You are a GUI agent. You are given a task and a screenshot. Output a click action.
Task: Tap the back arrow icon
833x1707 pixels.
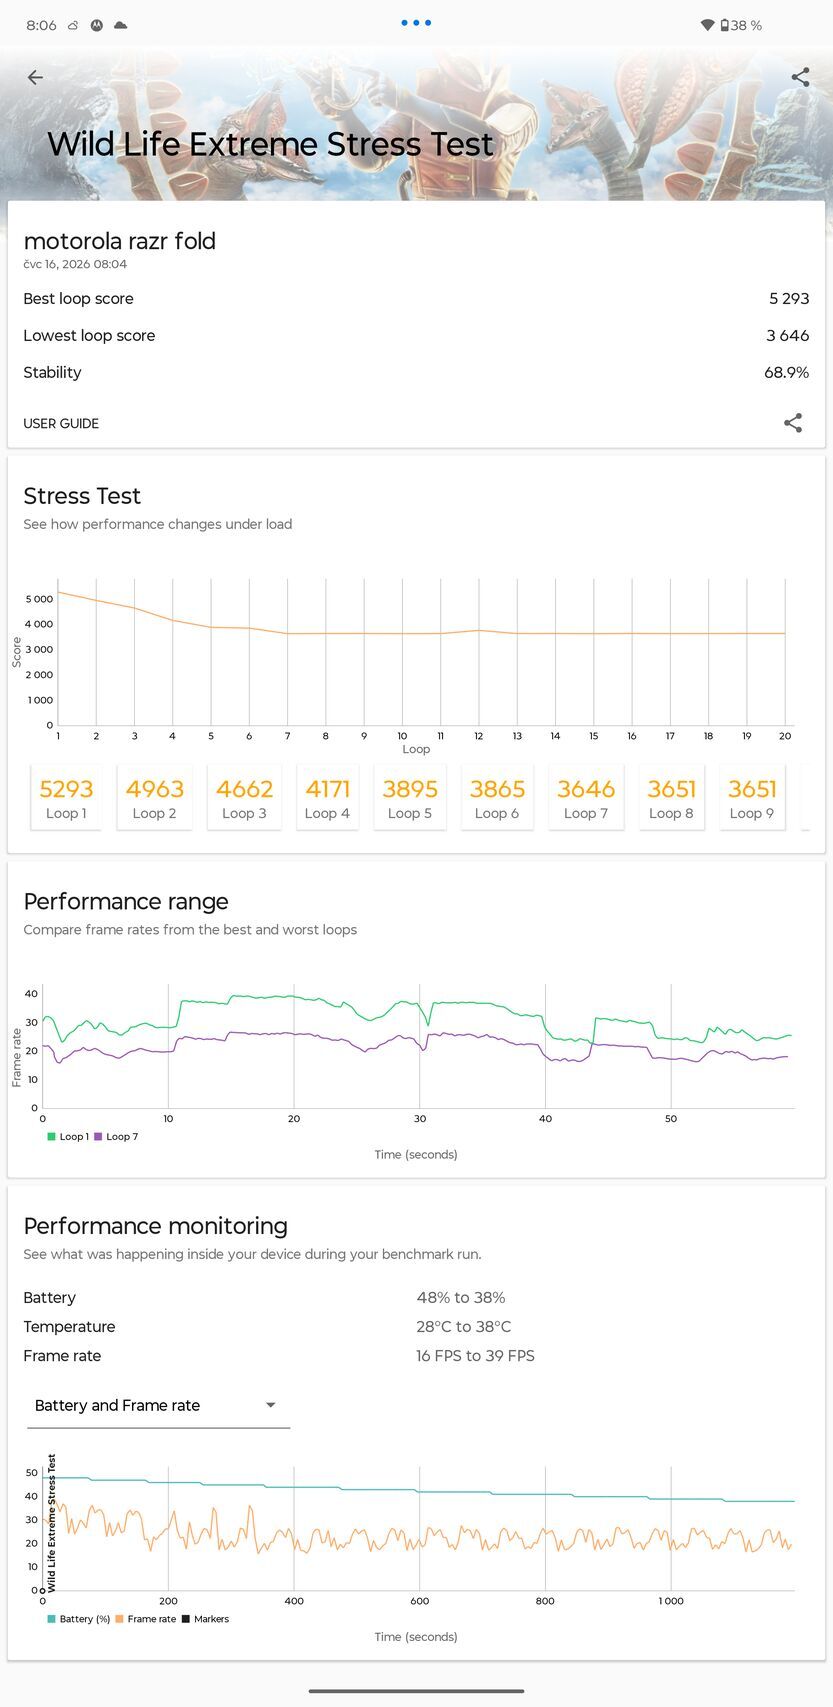35,77
